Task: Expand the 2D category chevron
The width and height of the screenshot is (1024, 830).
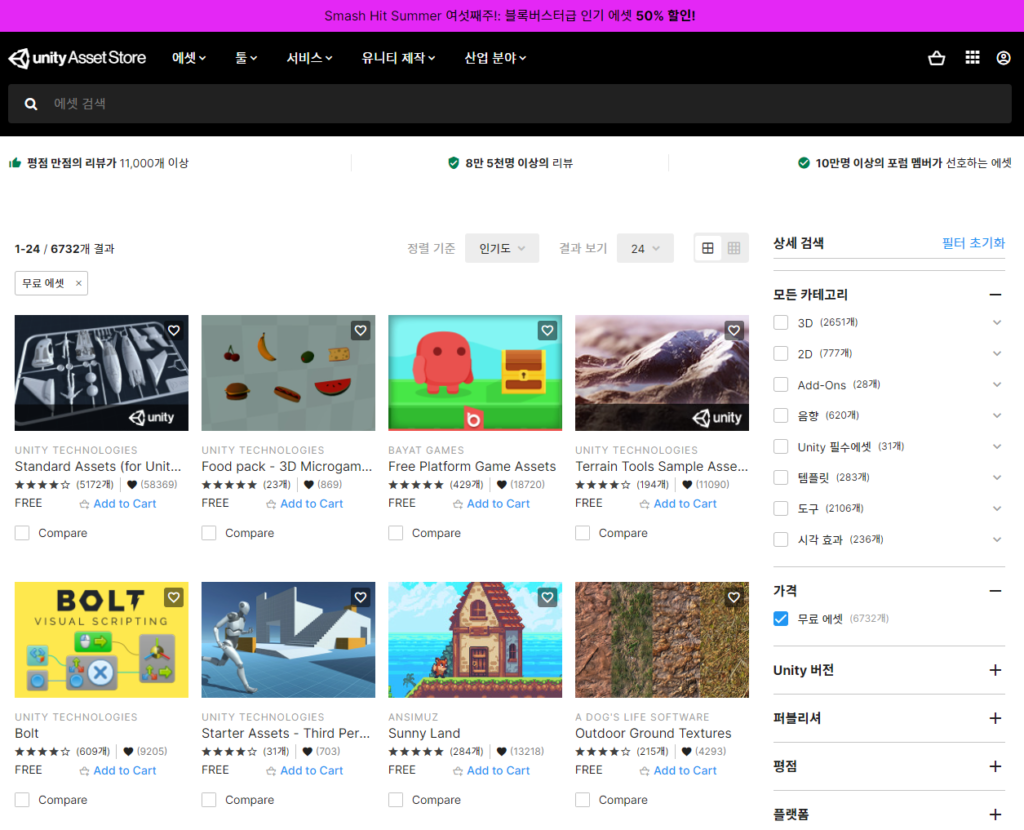Action: point(997,353)
